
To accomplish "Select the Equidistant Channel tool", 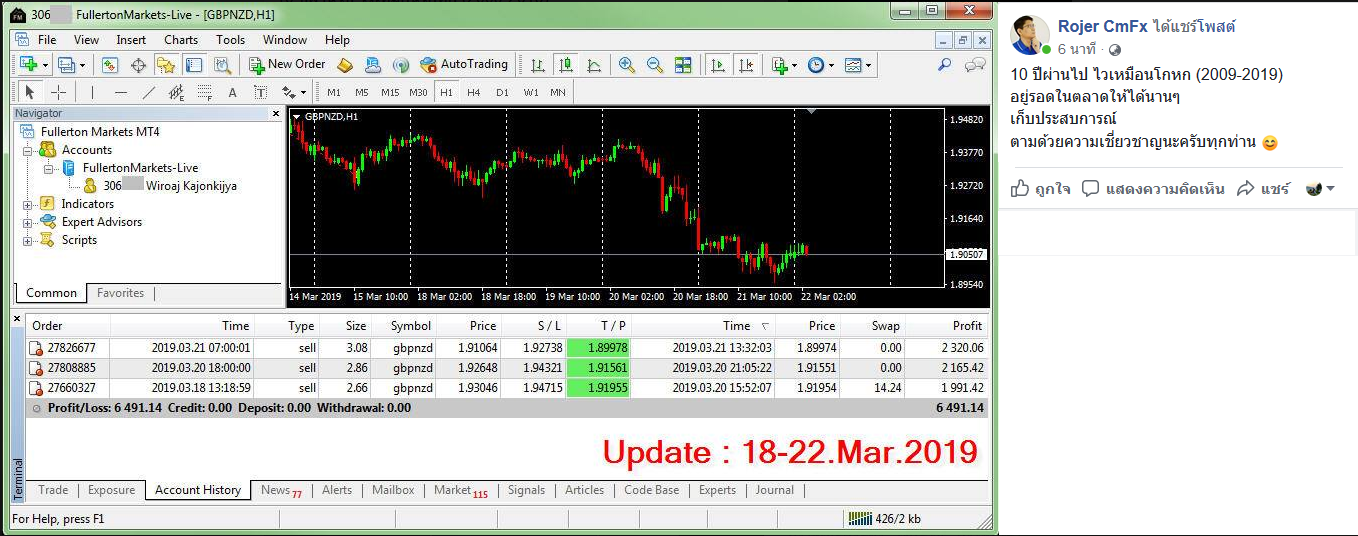I will (x=176, y=92).
